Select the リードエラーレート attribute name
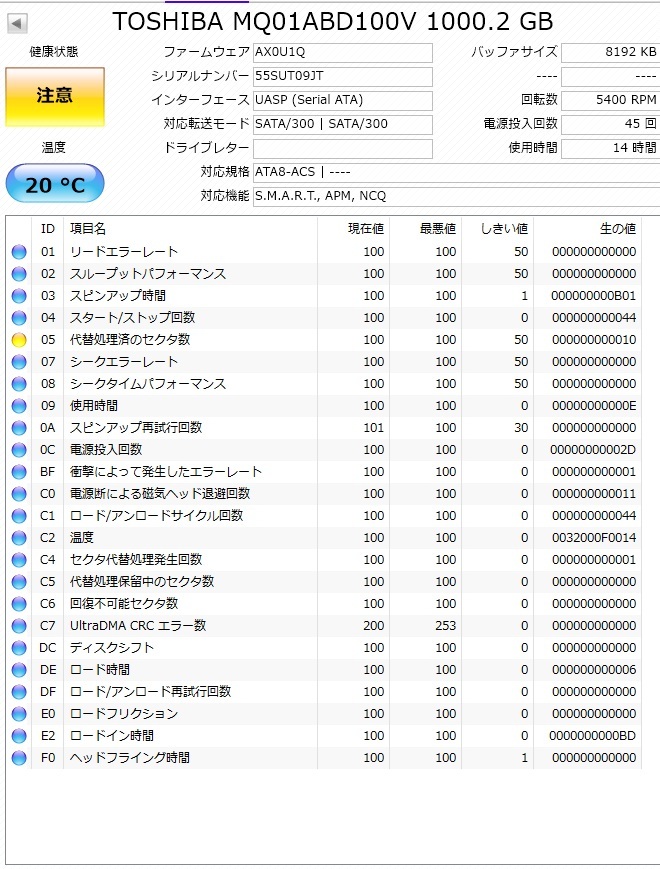660x869 pixels. tap(124, 252)
